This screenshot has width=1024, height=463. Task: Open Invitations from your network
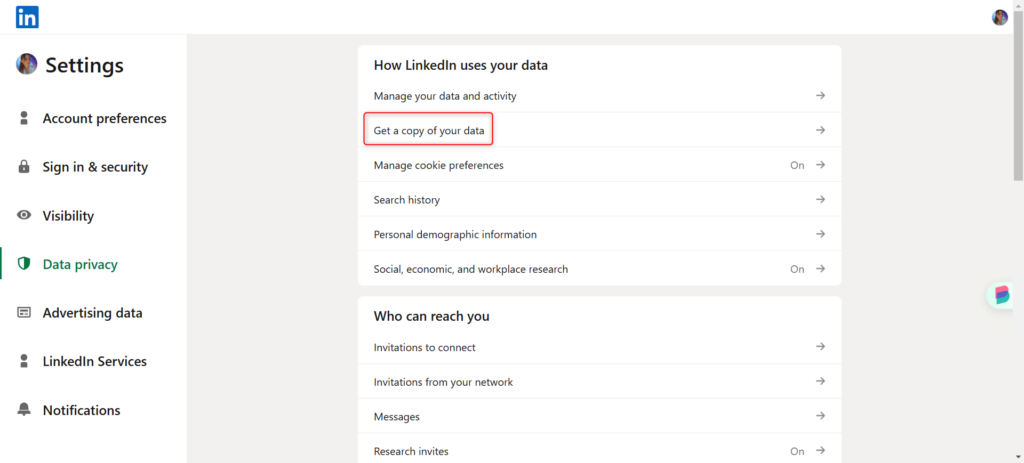point(600,381)
